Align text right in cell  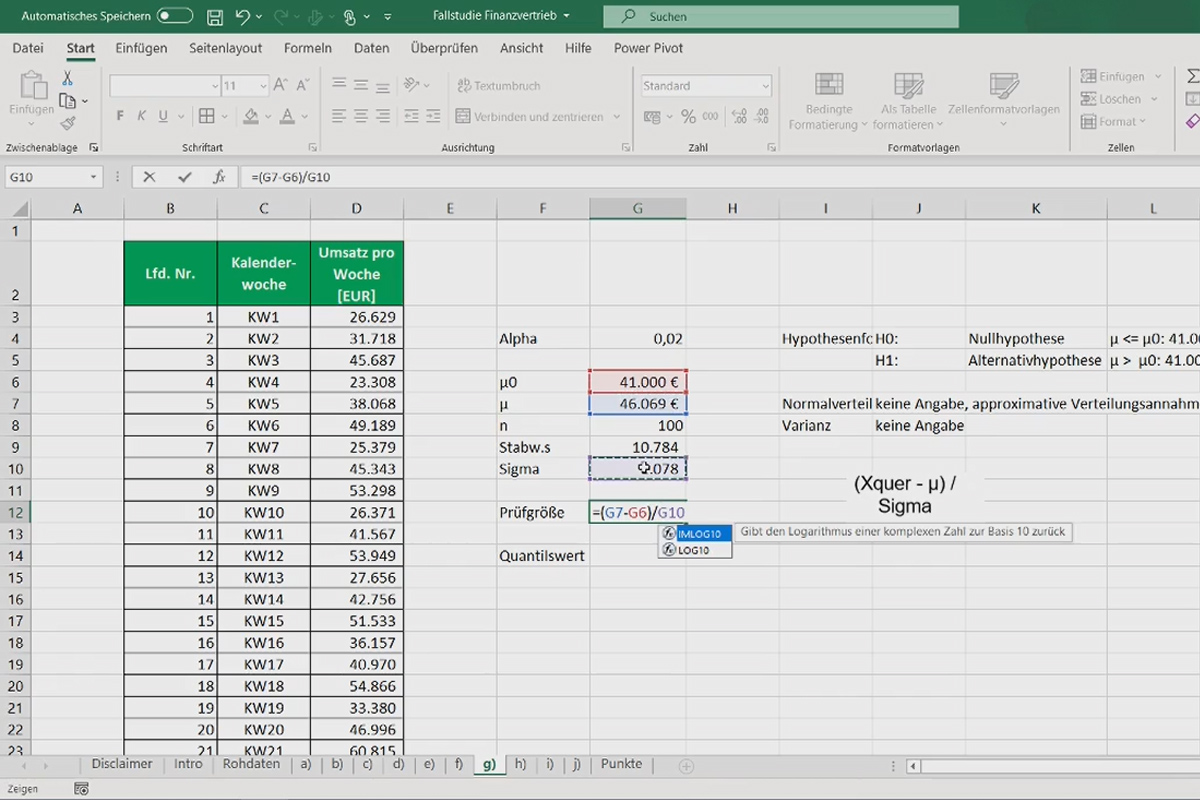[x=385, y=116]
